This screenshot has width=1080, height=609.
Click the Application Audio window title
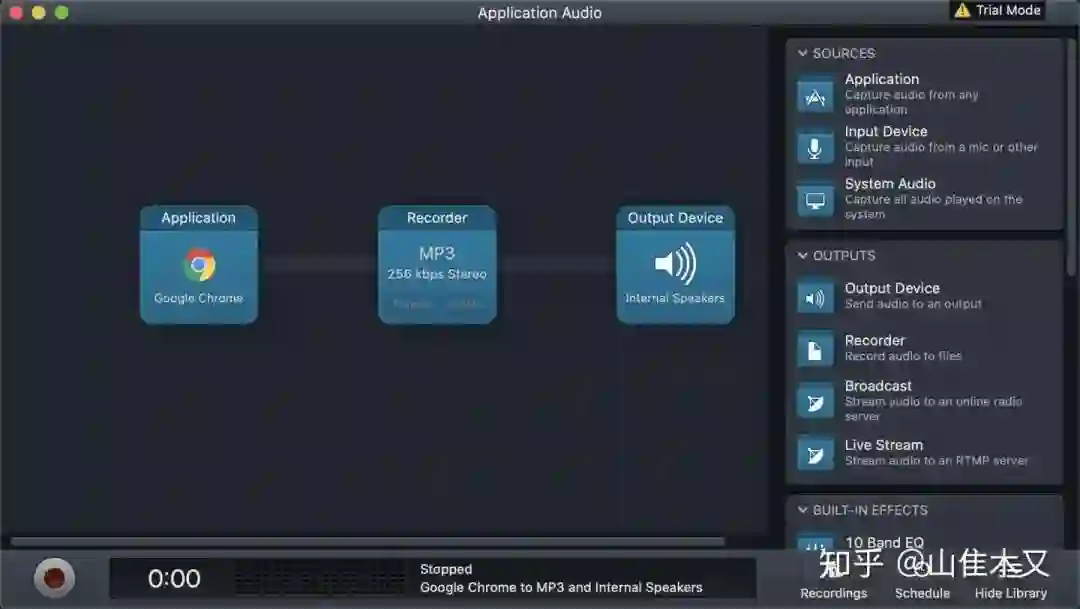pyautogui.click(x=539, y=12)
